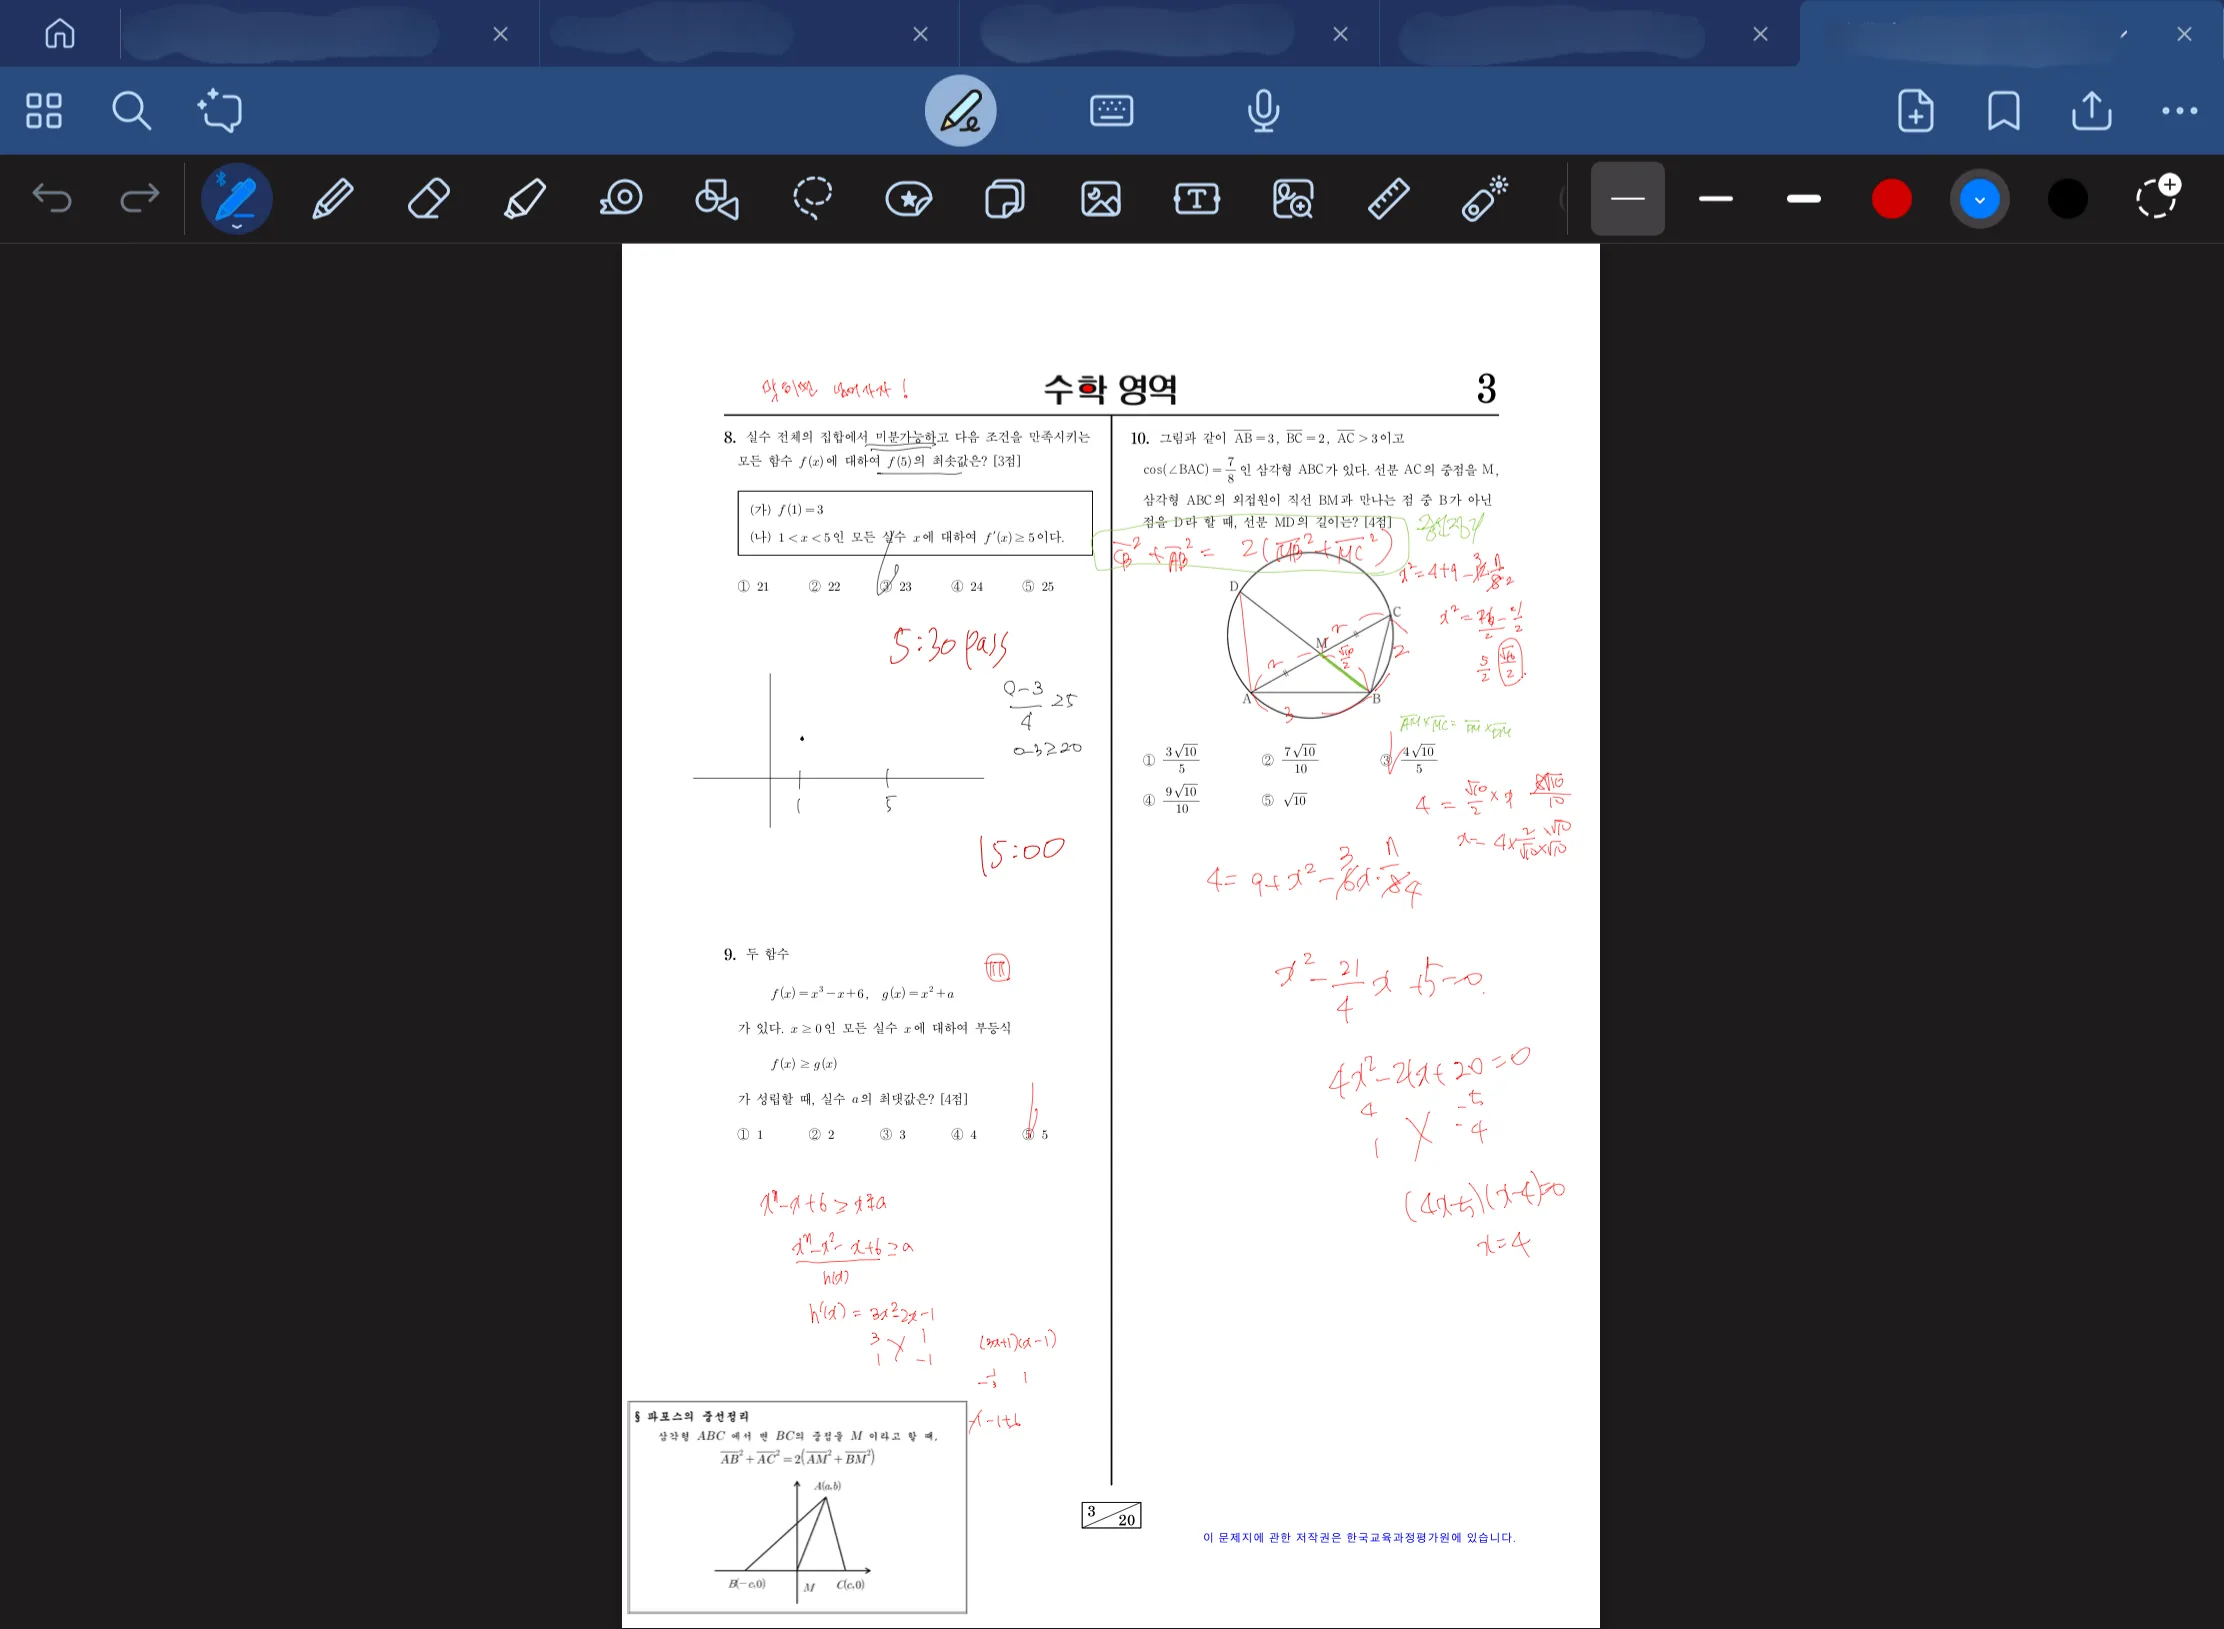Image resolution: width=2224 pixels, height=1629 pixels.
Task: Expand the pen tool options chevron
Action: click(x=237, y=227)
